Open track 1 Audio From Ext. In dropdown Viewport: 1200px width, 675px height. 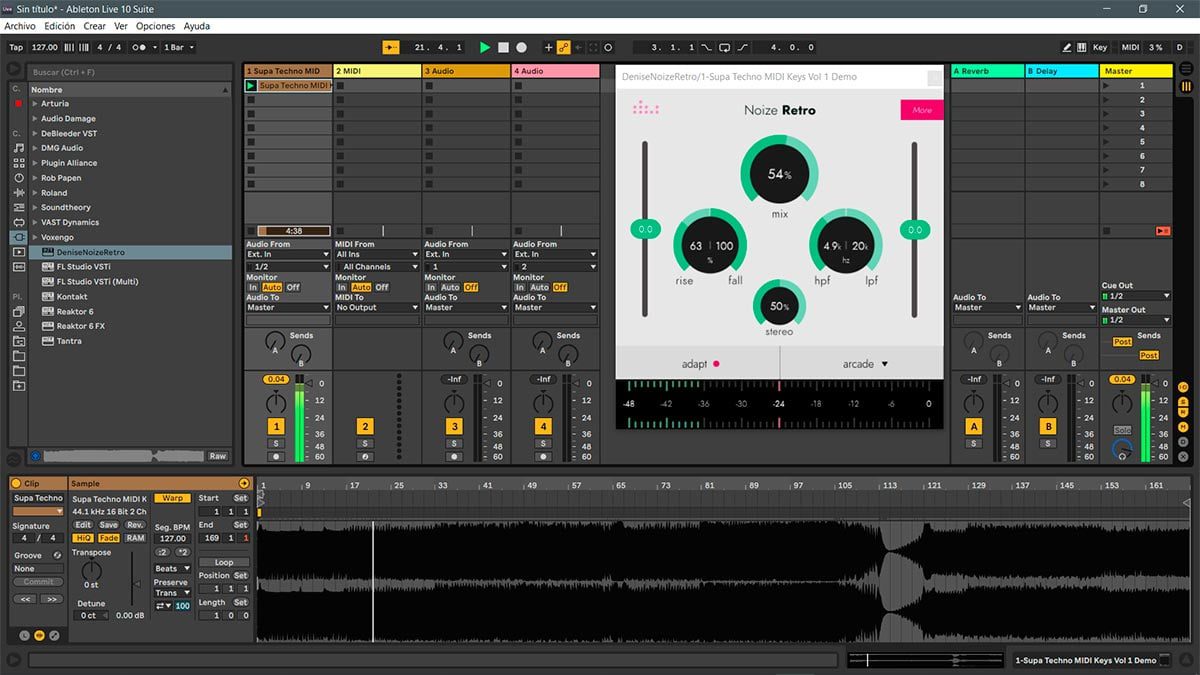[288, 254]
